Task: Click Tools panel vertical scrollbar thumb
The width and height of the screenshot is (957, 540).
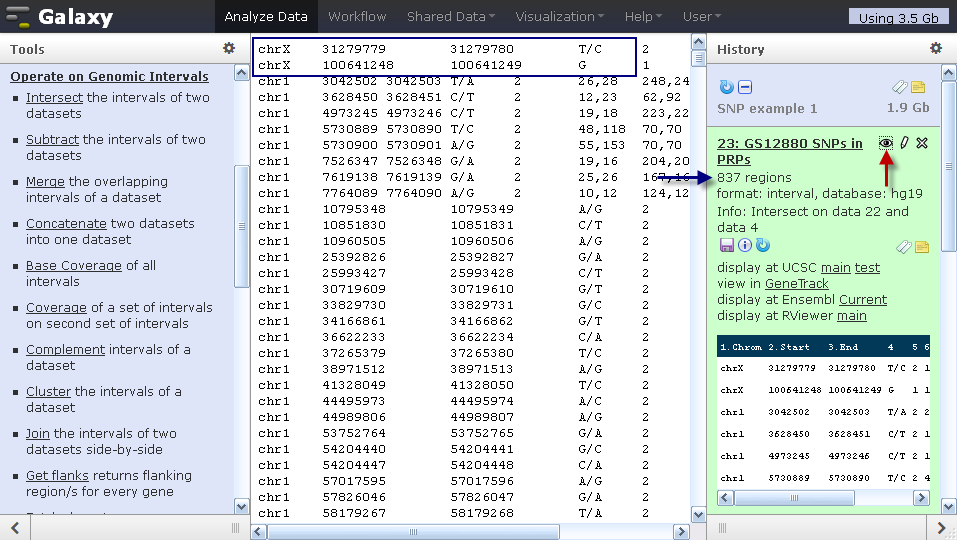Action: click(x=242, y=226)
